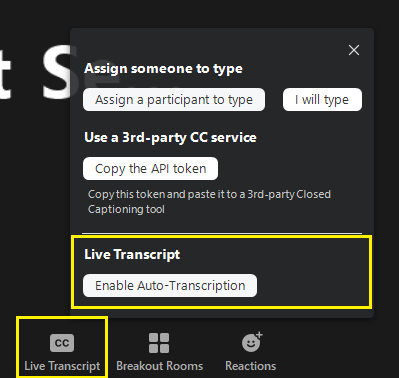Image resolution: width=399 pixels, height=378 pixels.
Task: Enable Auto-Transcription
Action: coord(170,286)
